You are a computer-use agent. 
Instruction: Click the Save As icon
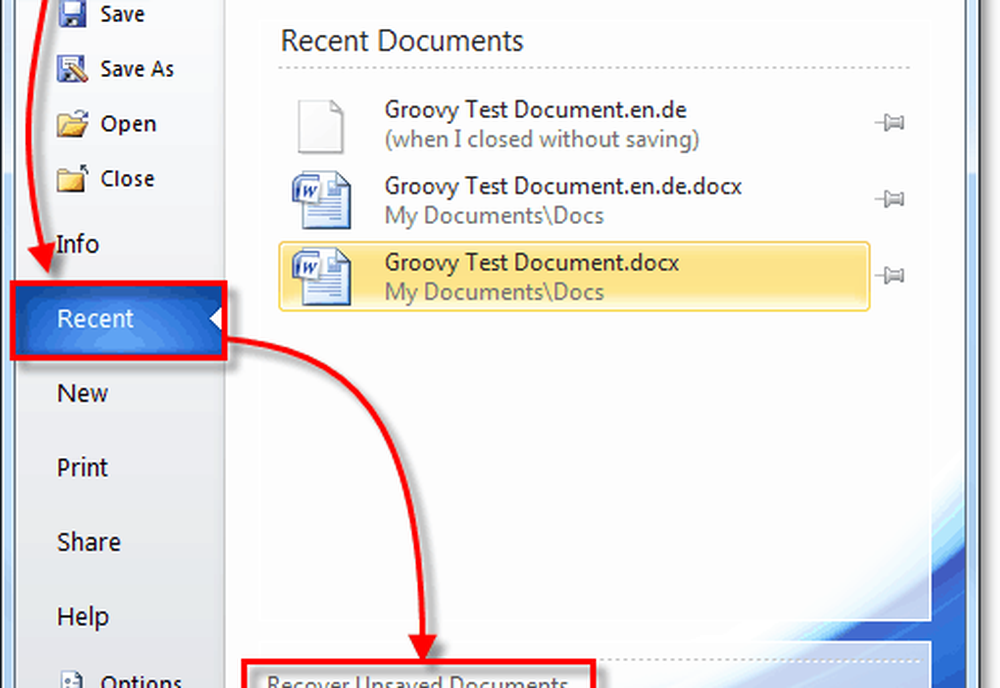74,69
